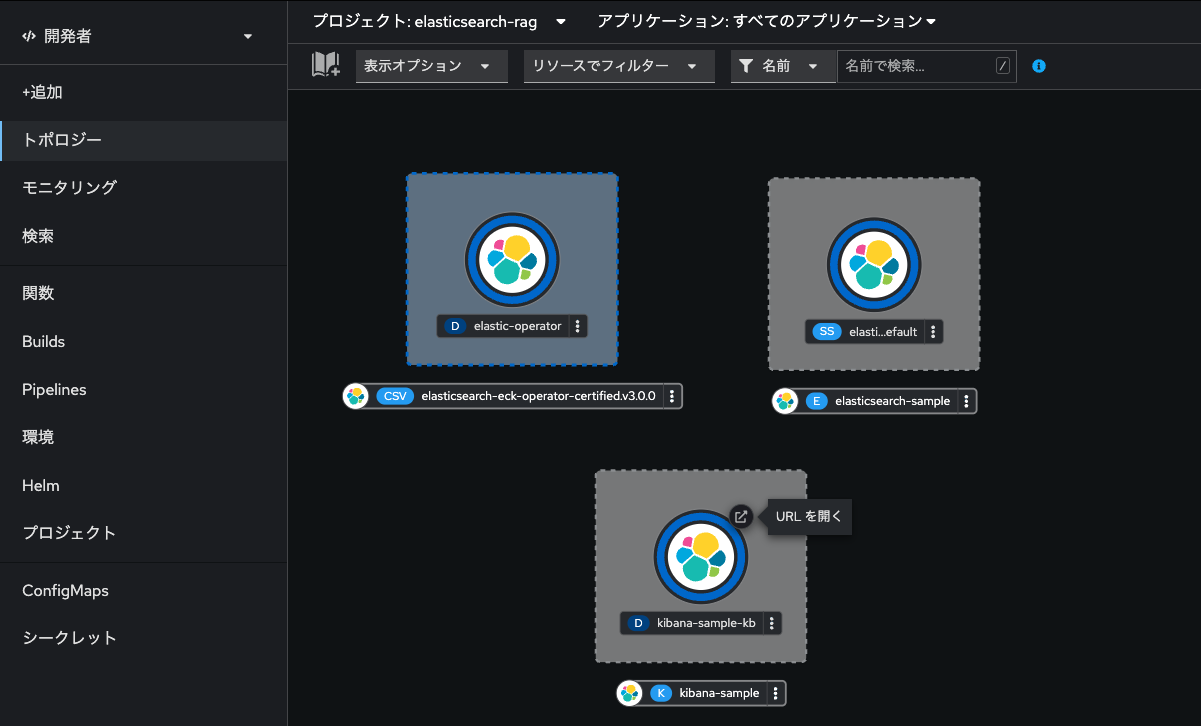Open kebab menu for kibana-sample
1201x726 pixels.
click(x=775, y=693)
